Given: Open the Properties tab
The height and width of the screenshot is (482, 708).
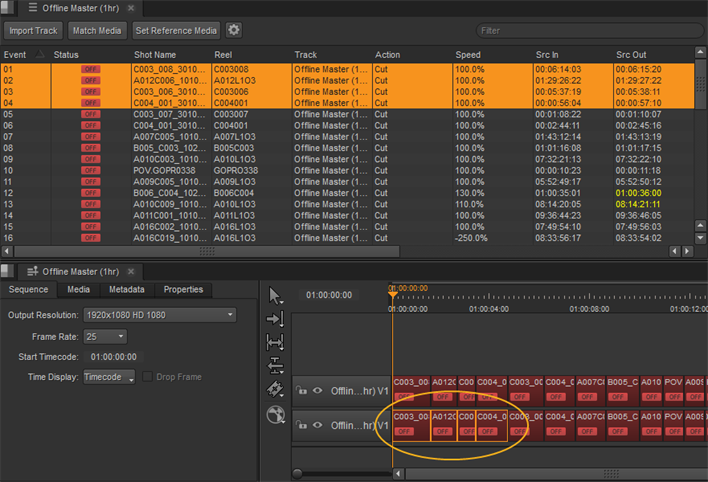Looking at the screenshot, I should pyautogui.click(x=183, y=290).
